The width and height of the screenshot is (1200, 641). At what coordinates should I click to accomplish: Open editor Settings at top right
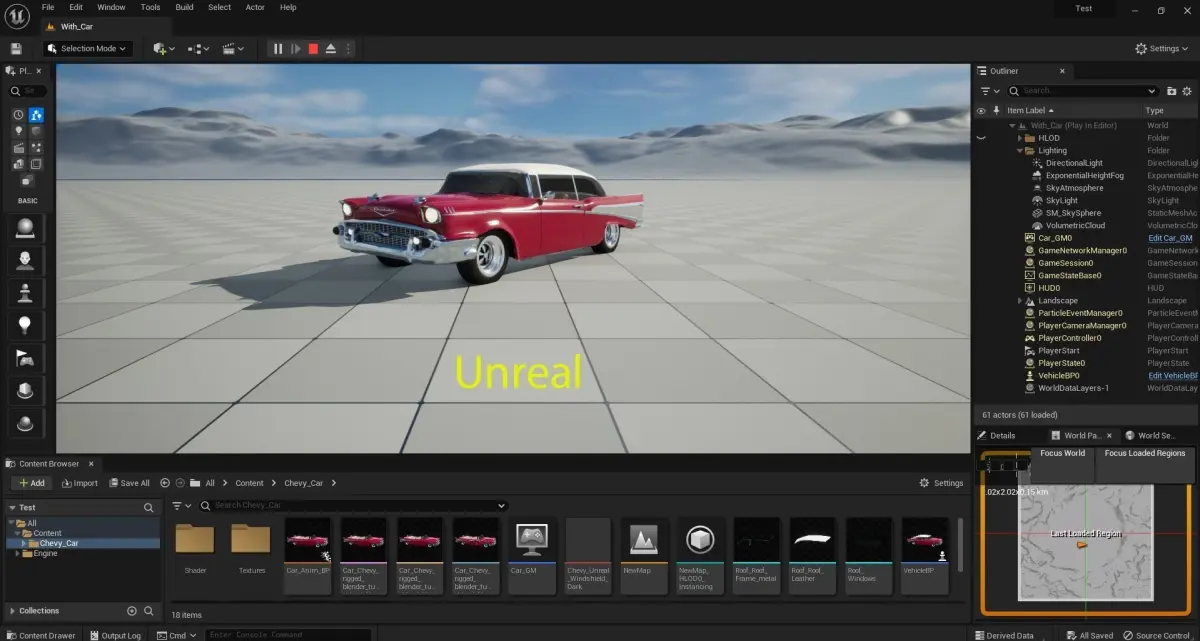pyautogui.click(x=1163, y=48)
